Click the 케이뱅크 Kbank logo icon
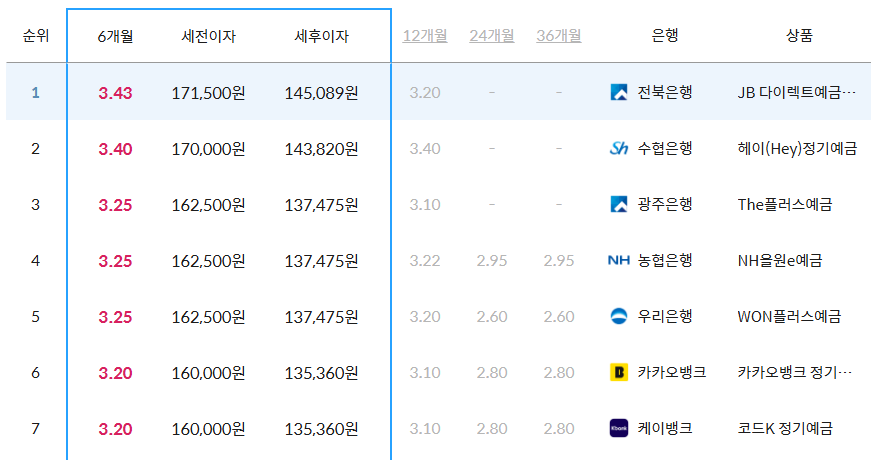The height and width of the screenshot is (460, 871). (x=618, y=428)
